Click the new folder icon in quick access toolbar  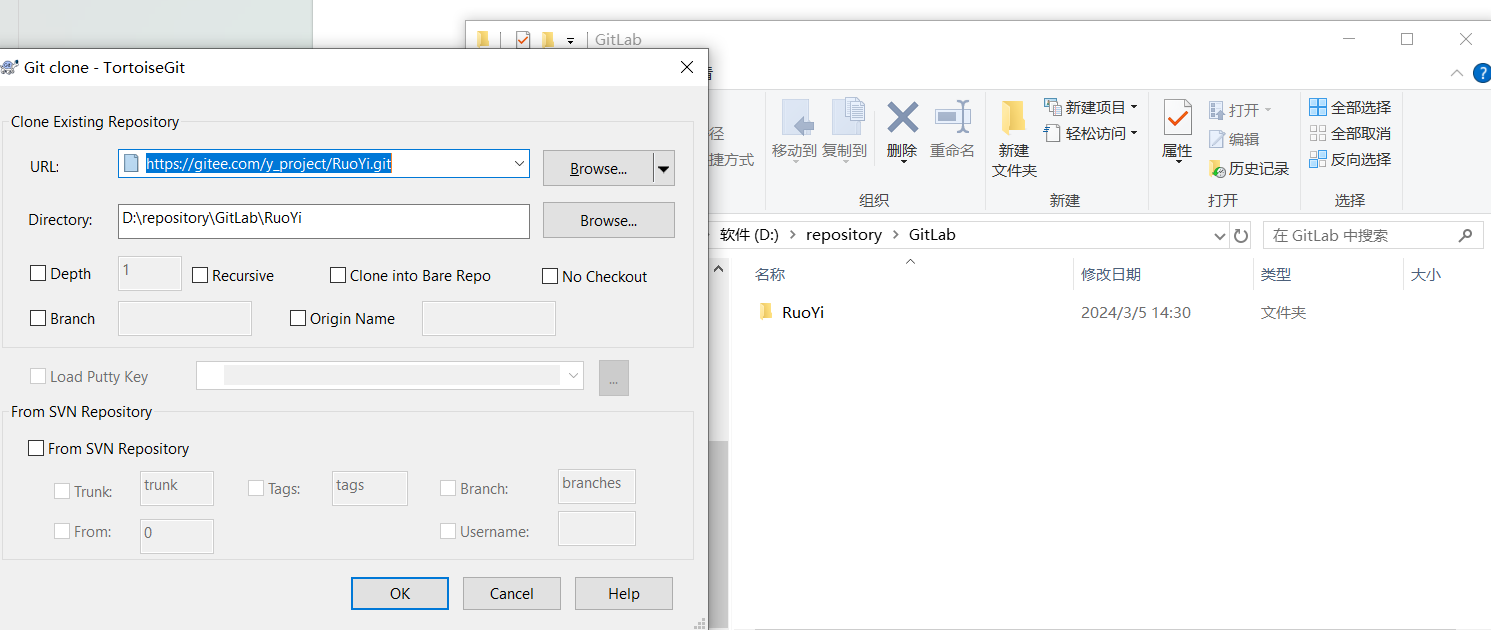click(x=547, y=40)
